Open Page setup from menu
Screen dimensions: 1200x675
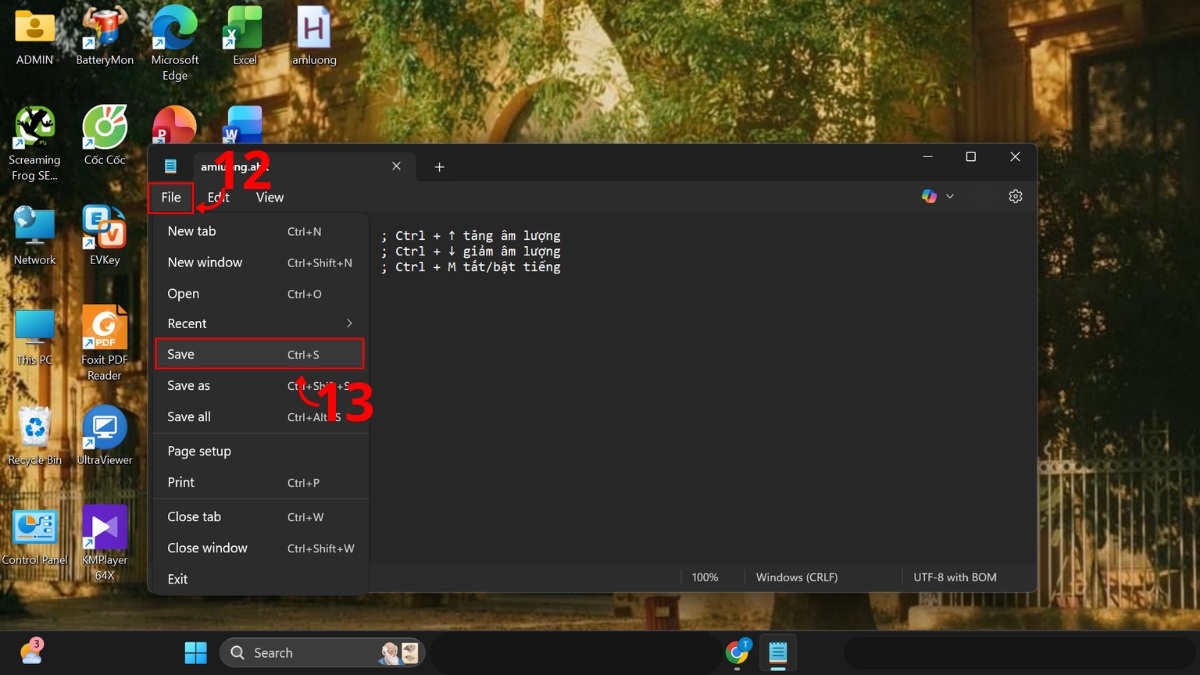pos(259,451)
